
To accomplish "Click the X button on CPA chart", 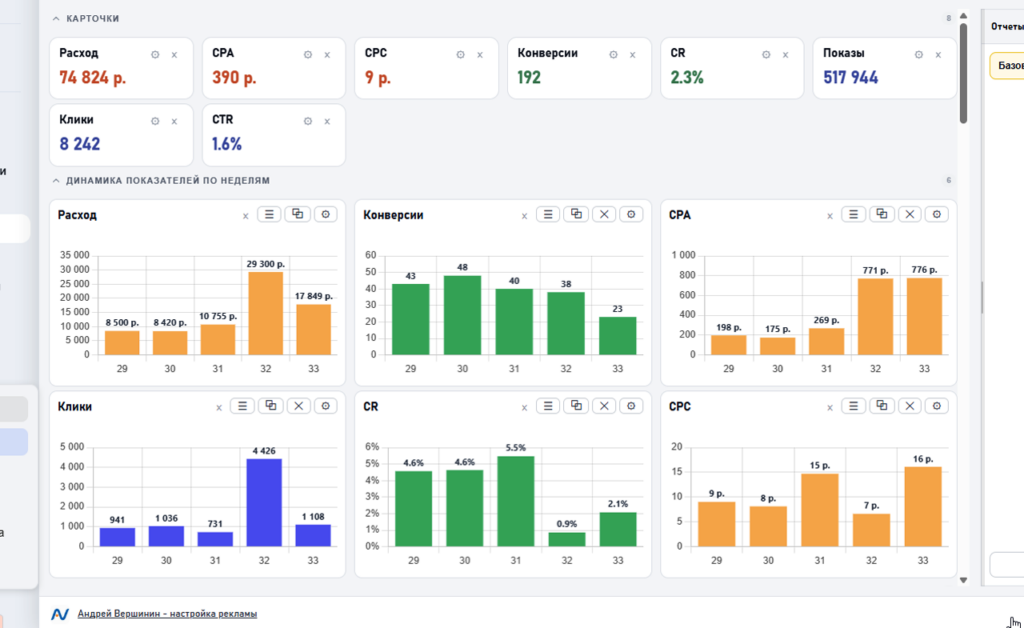I will point(909,214).
